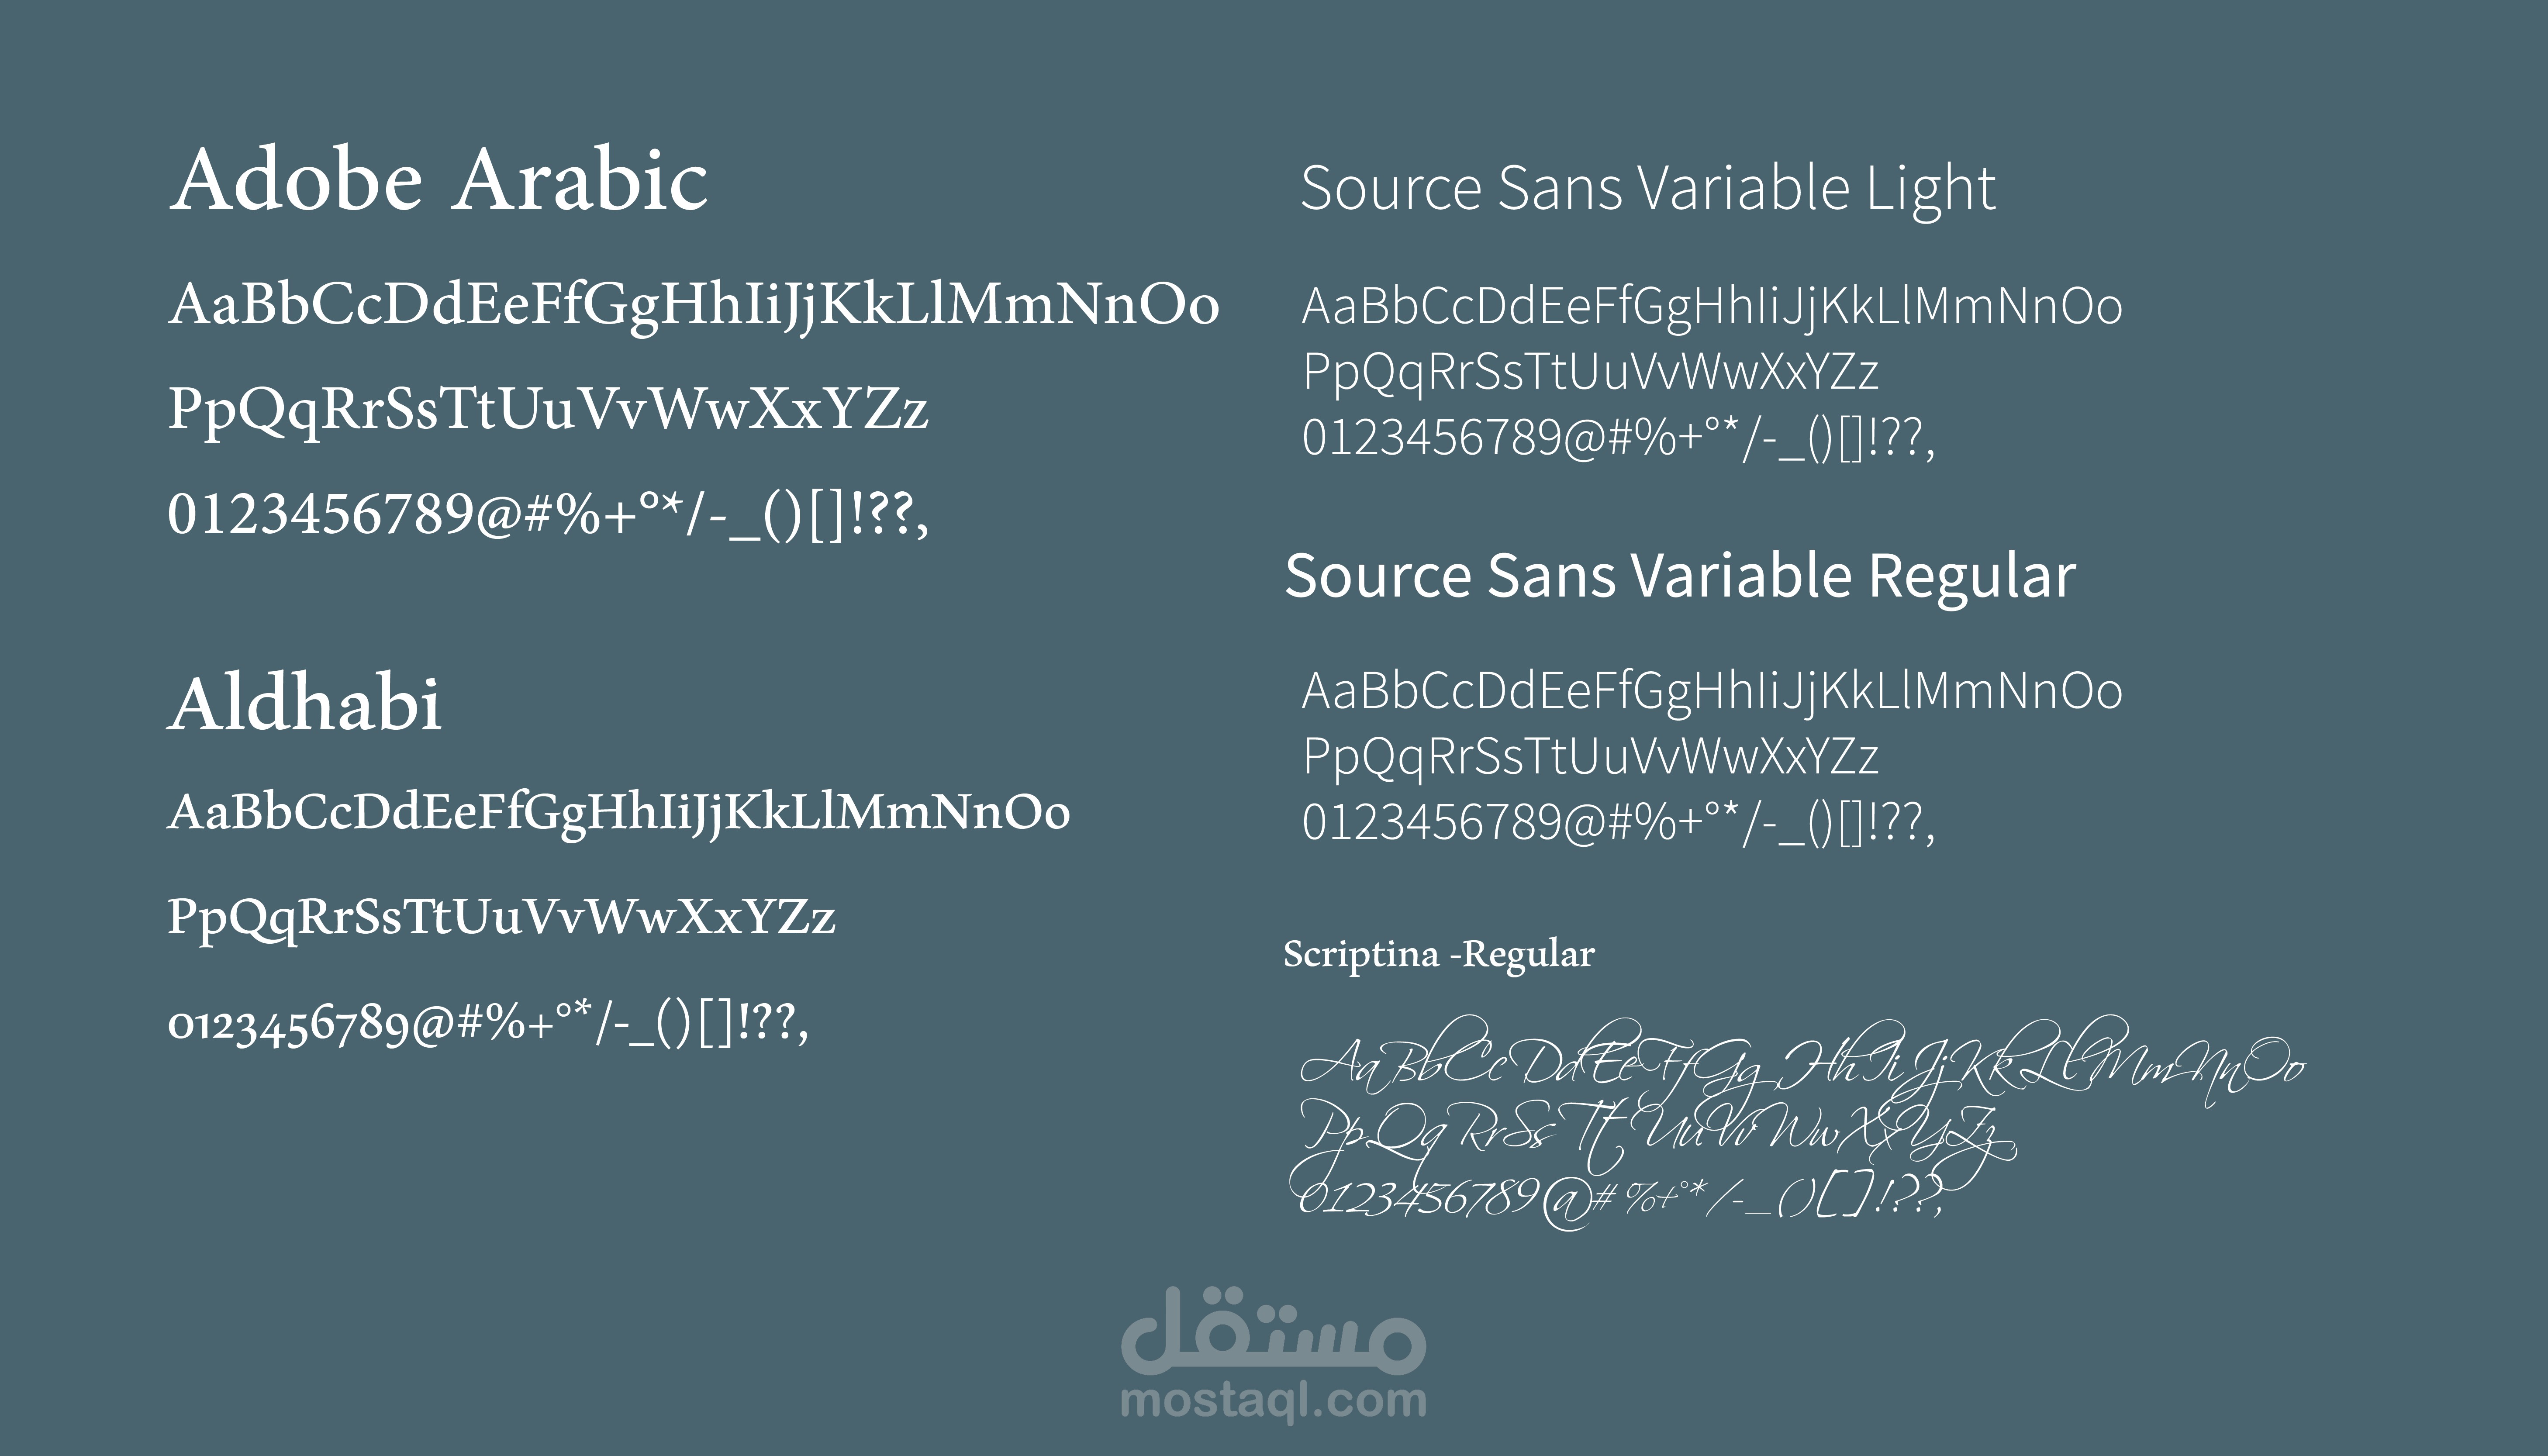Screen dimensions: 2548x1456
Task: Click the Mostaql Arabic logo watermark
Action: click(x=1273, y=1329)
